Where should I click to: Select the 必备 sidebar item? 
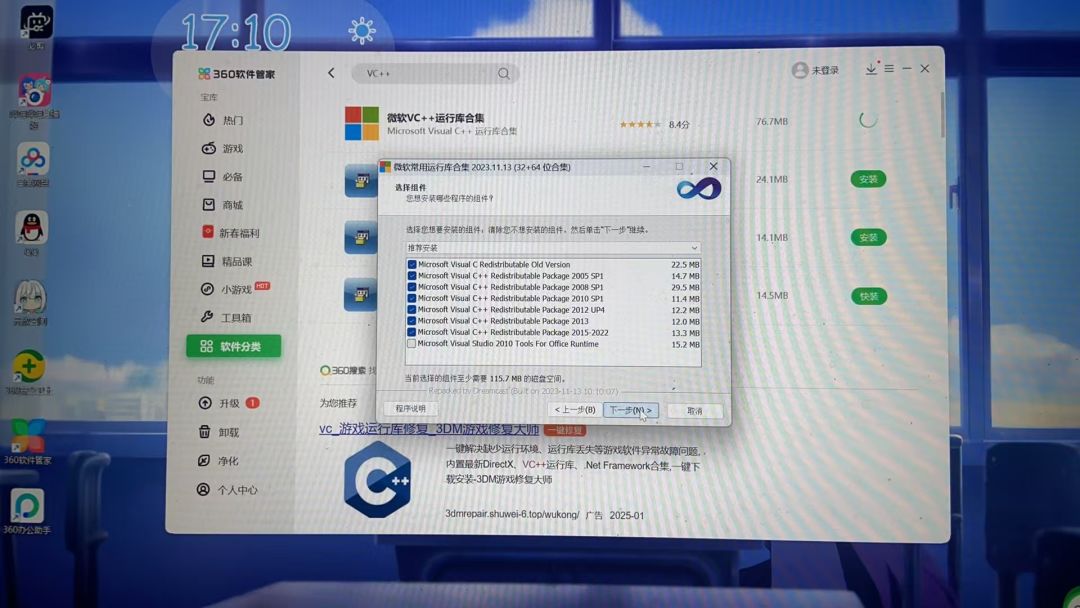point(223,176)
